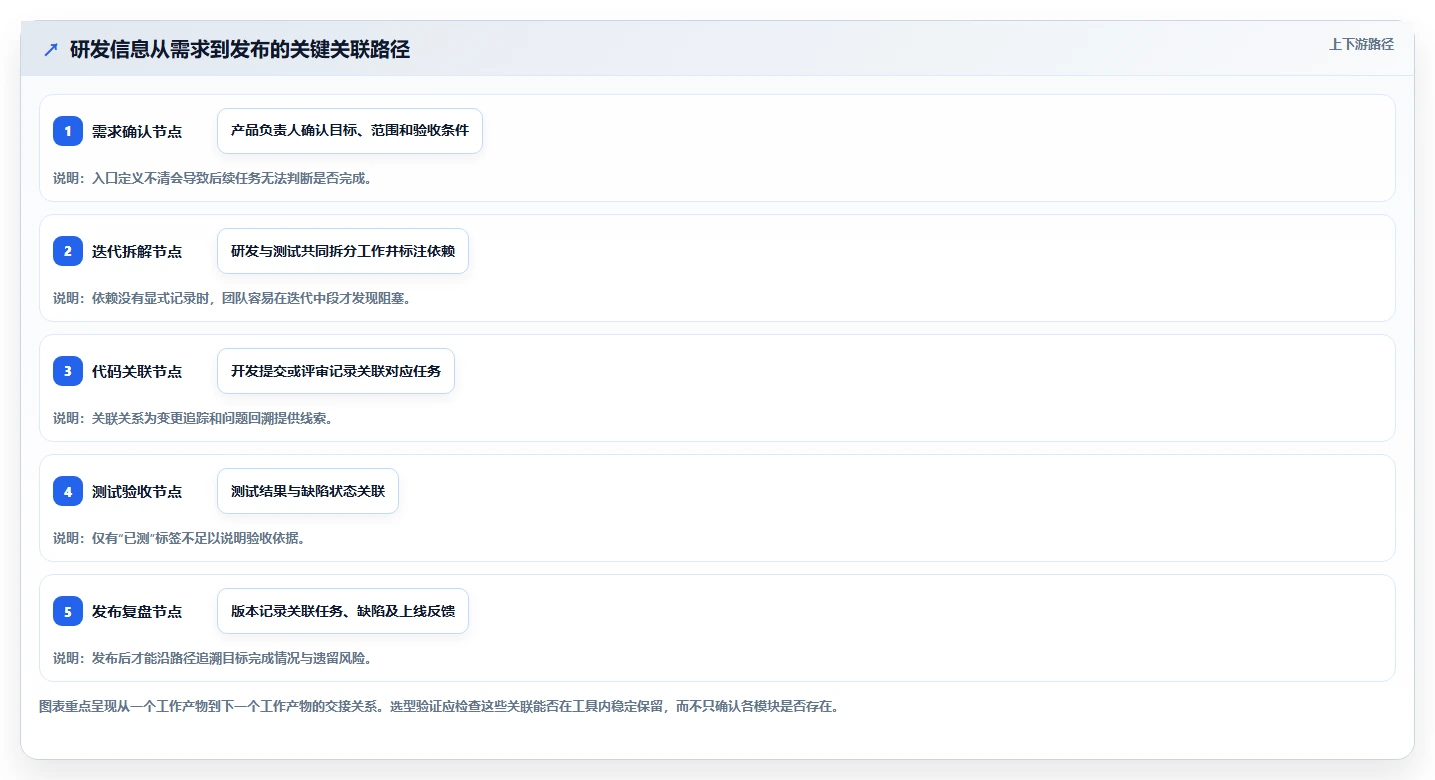The width and height of the screenshot is (1435, 780).
Task: Click the 测试结果与缺陷状态关联 chip
Action: pyautogui.click(x=308, y=491)
